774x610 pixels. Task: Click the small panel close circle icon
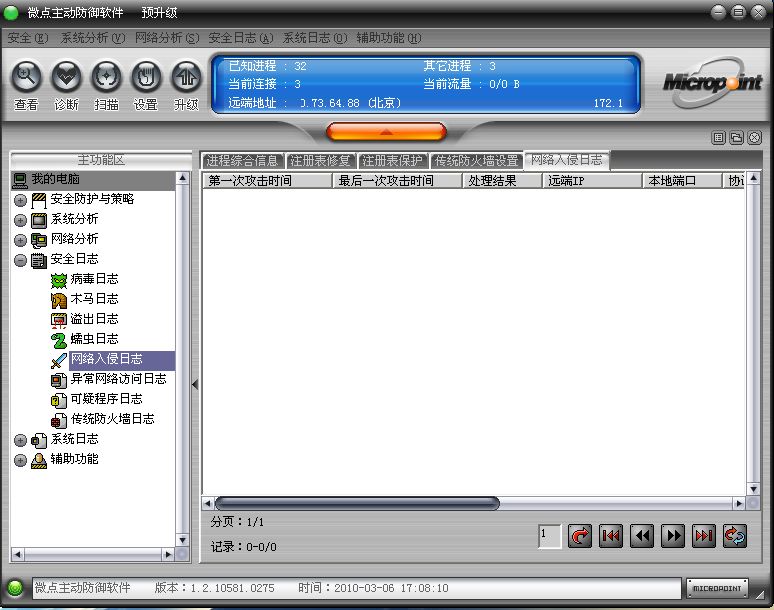click(755, 138)
